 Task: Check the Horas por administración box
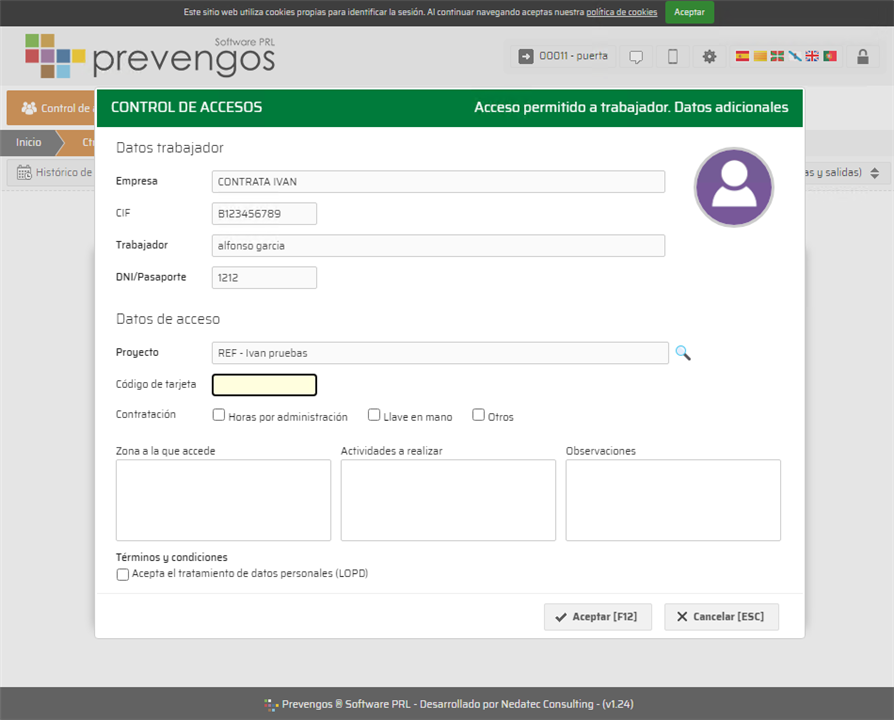pos(219,415)
